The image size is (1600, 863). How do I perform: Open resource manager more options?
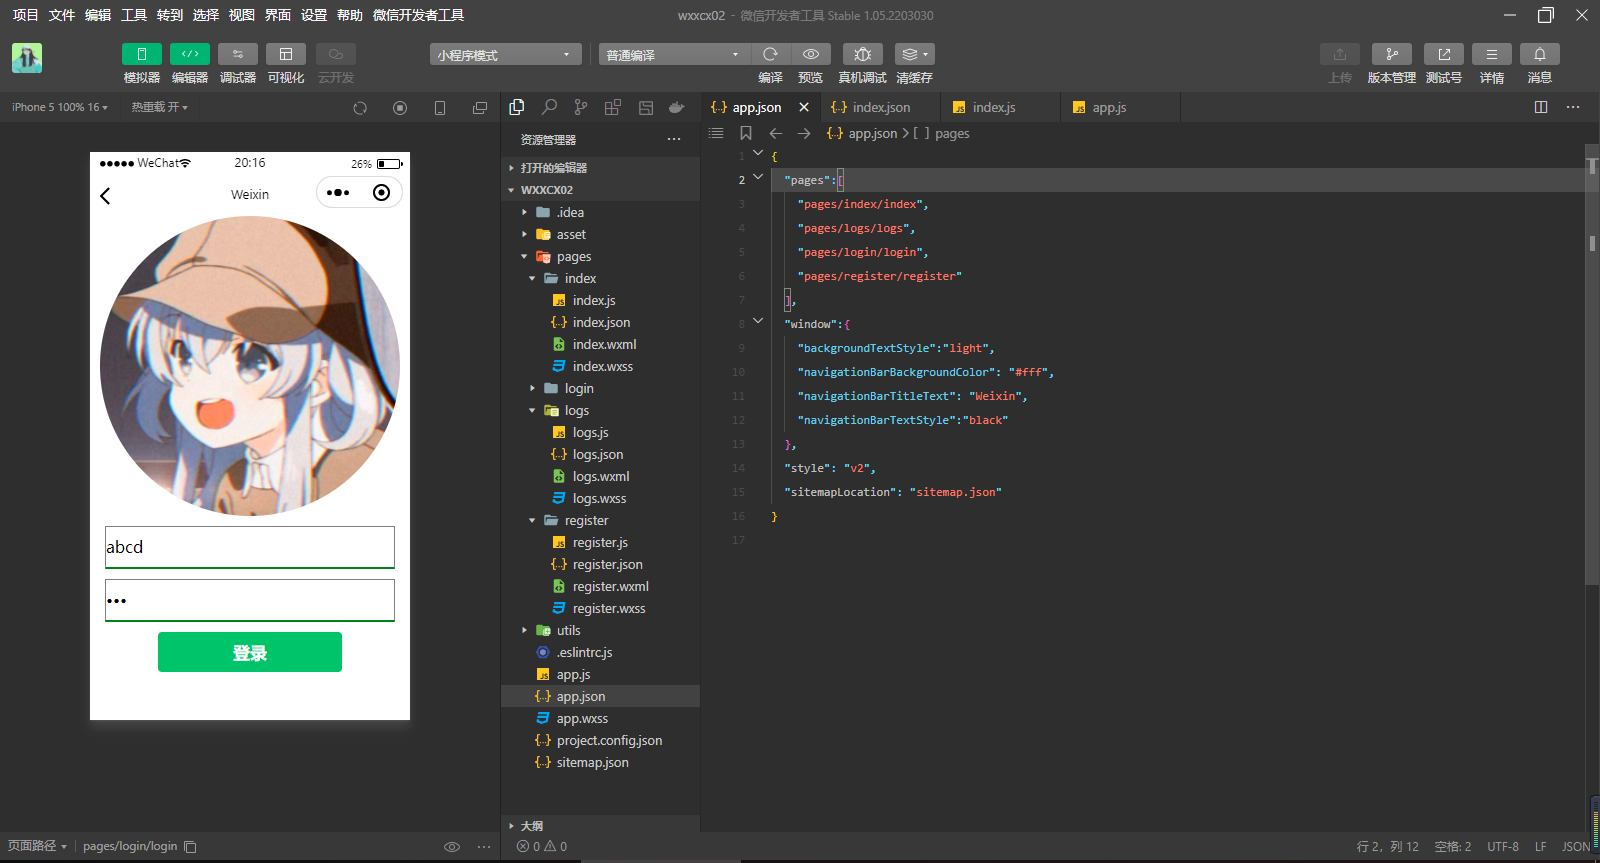674,140
